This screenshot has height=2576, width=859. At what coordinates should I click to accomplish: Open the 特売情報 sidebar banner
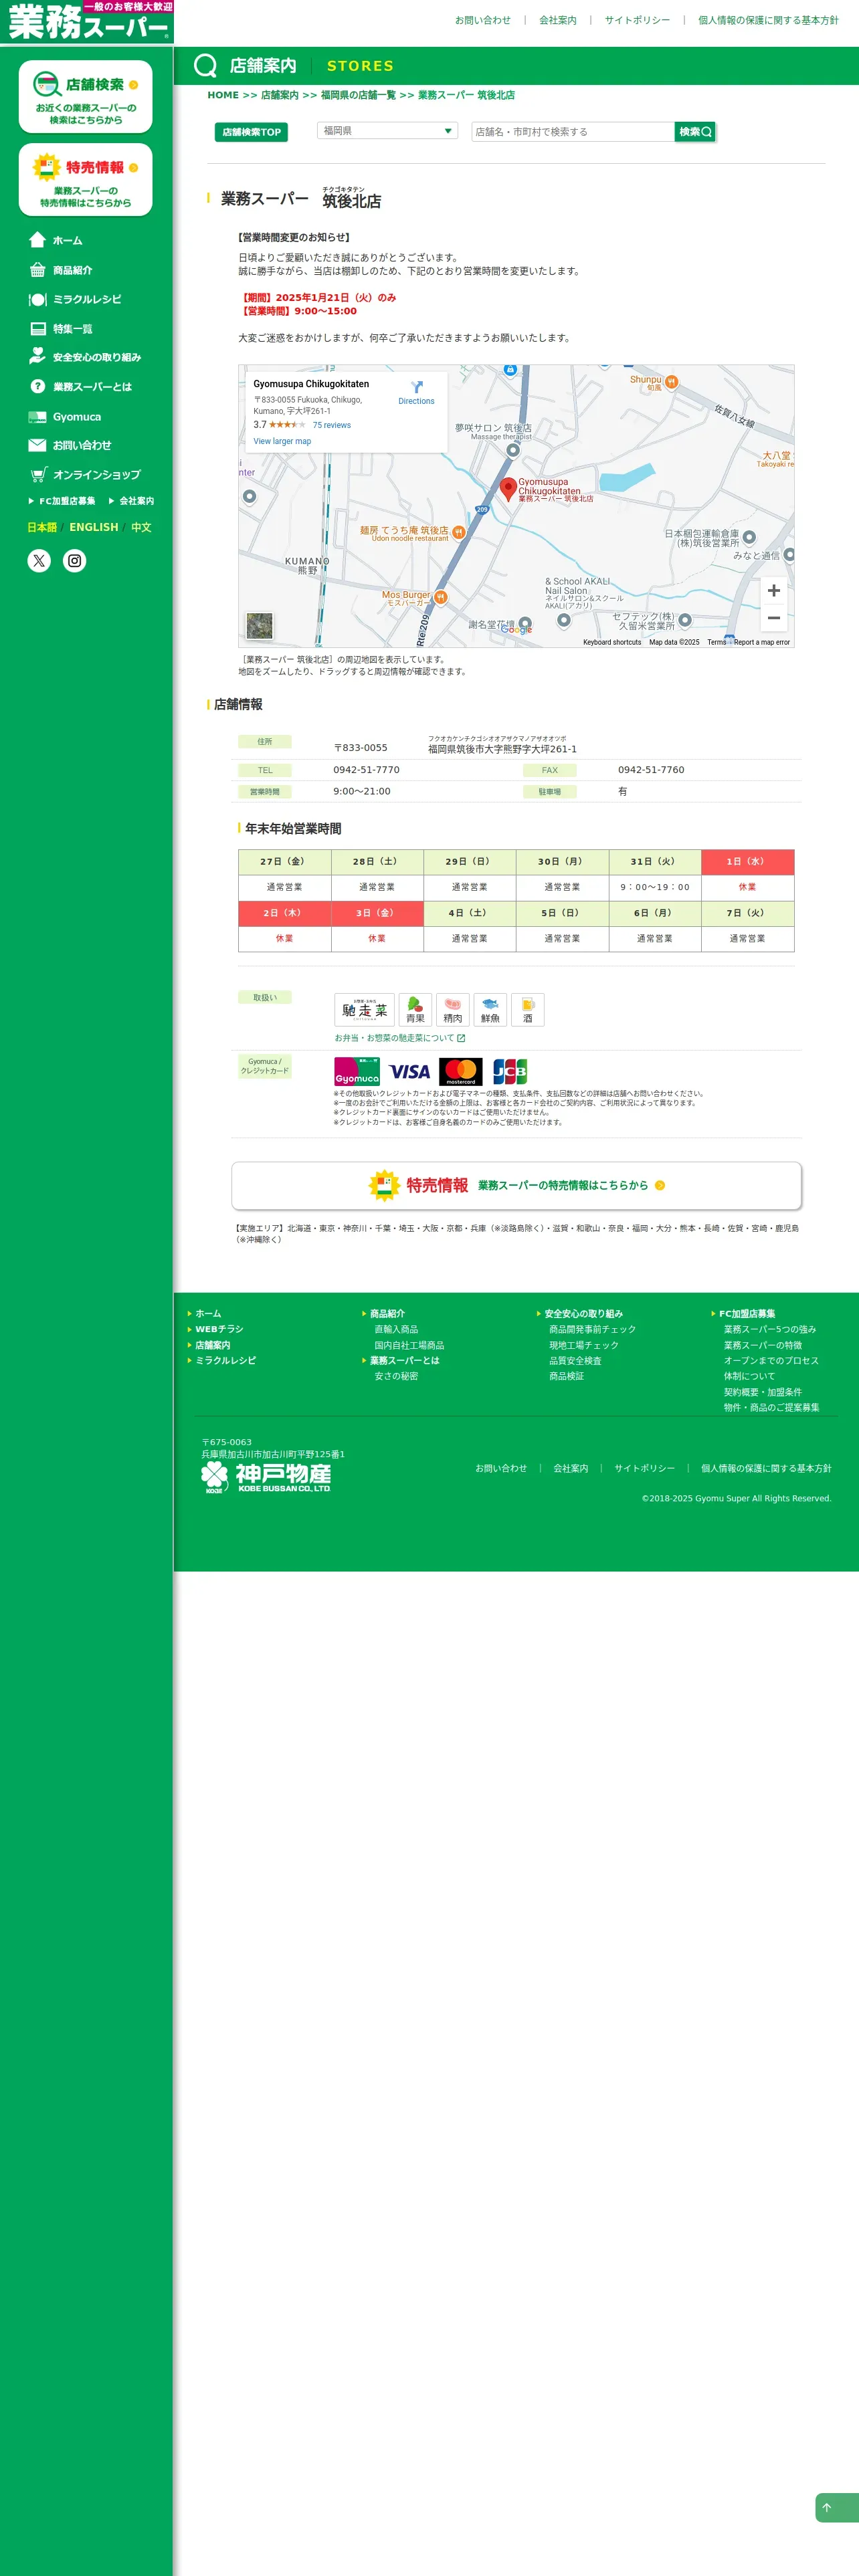[x=86, y=180]
